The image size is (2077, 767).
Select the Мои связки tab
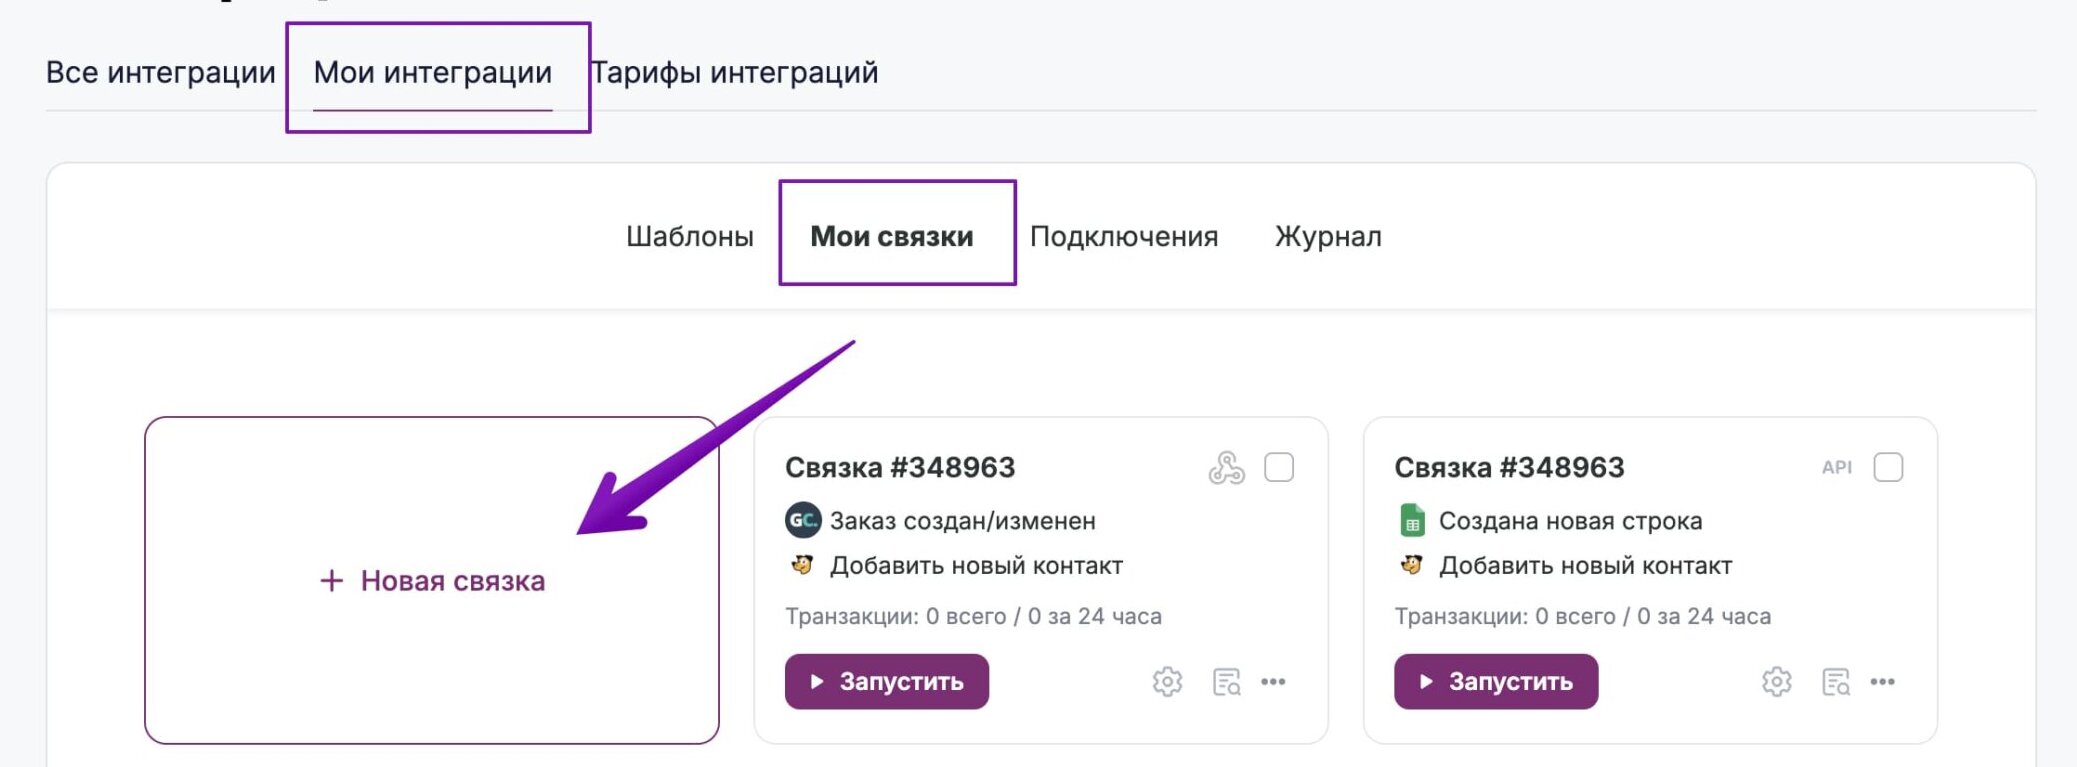[892, 237]
